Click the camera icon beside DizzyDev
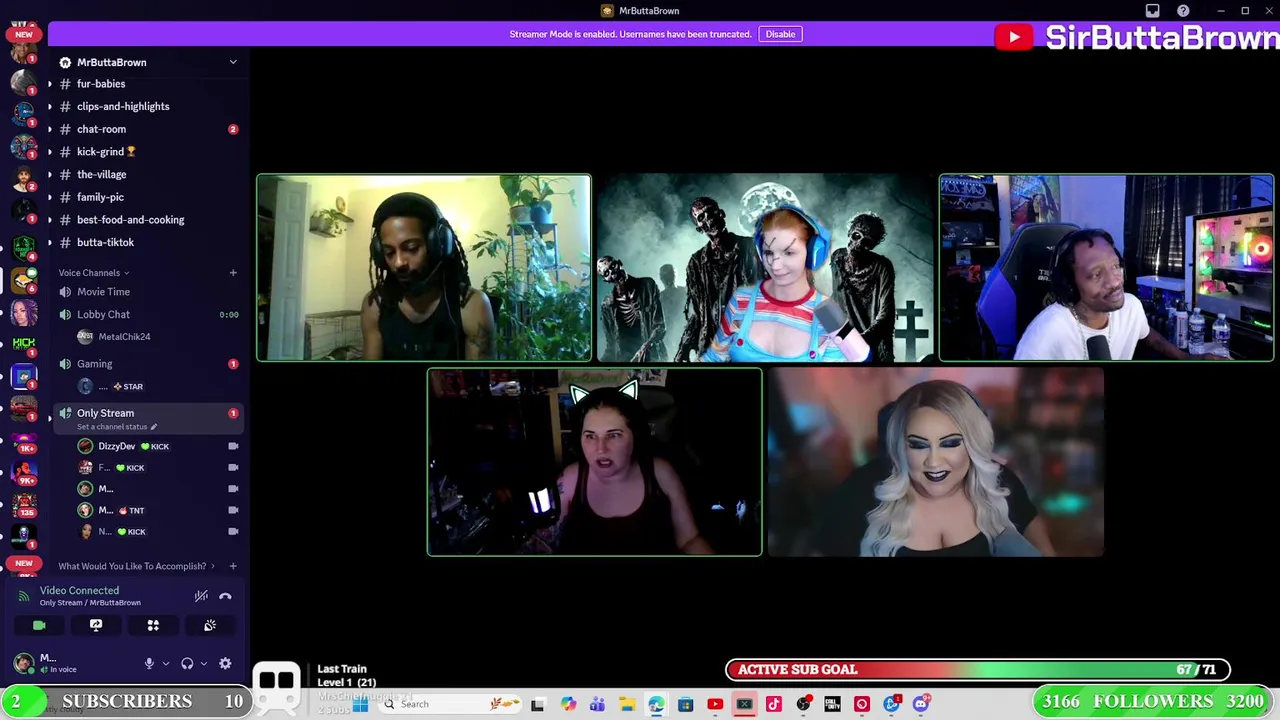Image resolution: width=1280 pixels, height=720 pixels. 233,446
